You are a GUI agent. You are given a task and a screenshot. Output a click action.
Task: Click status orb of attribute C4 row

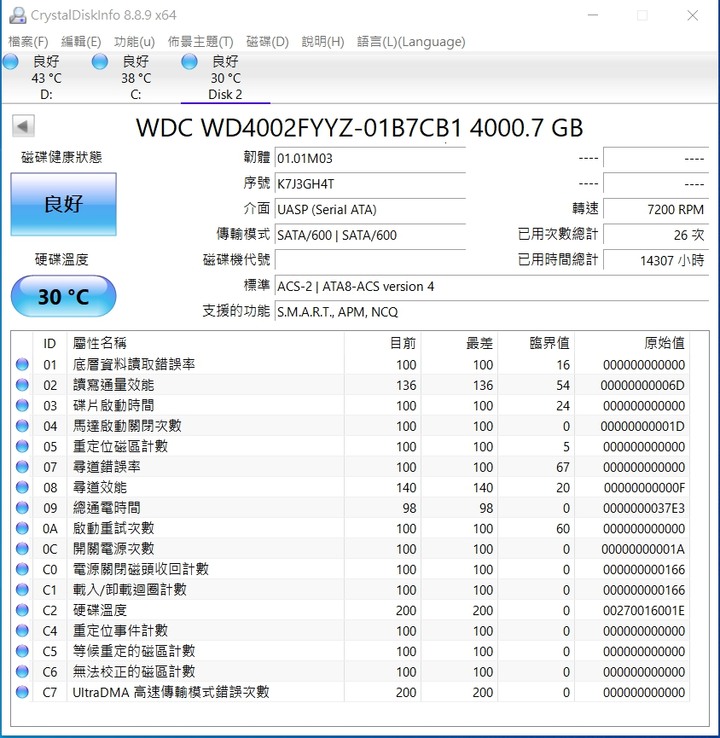click(x=22, y=631)
